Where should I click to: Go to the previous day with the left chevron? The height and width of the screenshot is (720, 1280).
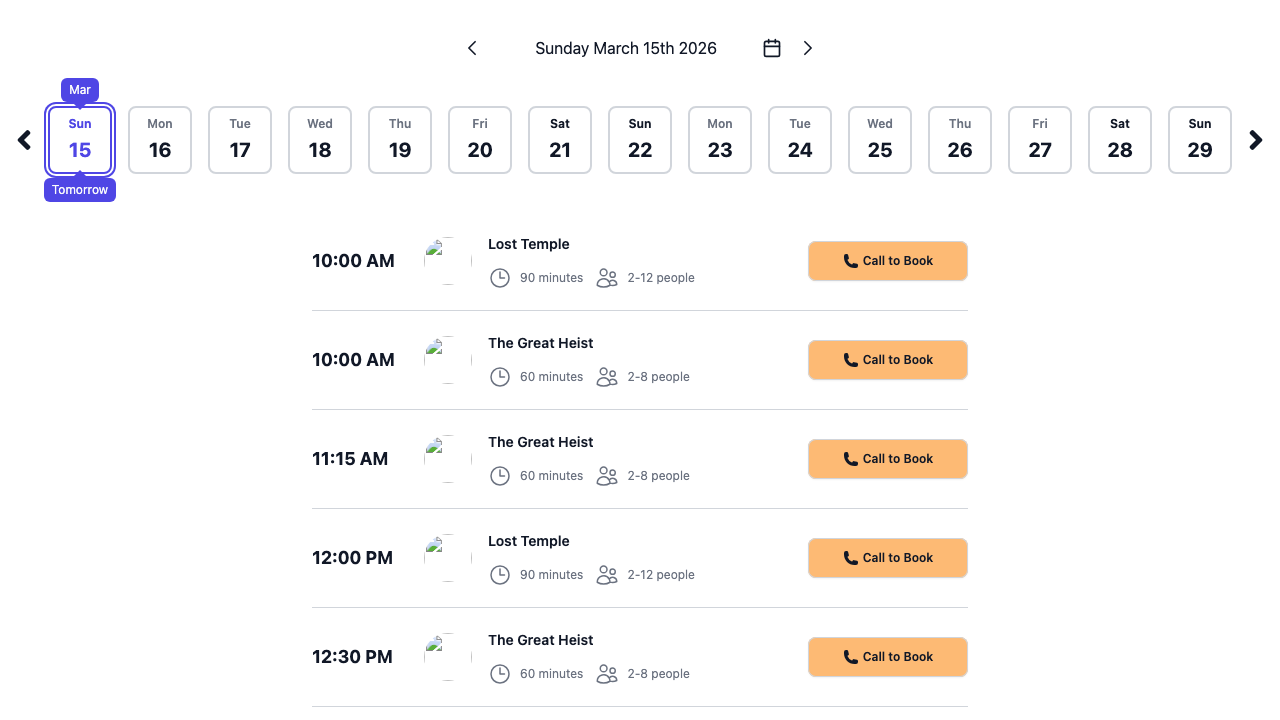(x=471, y=47)
